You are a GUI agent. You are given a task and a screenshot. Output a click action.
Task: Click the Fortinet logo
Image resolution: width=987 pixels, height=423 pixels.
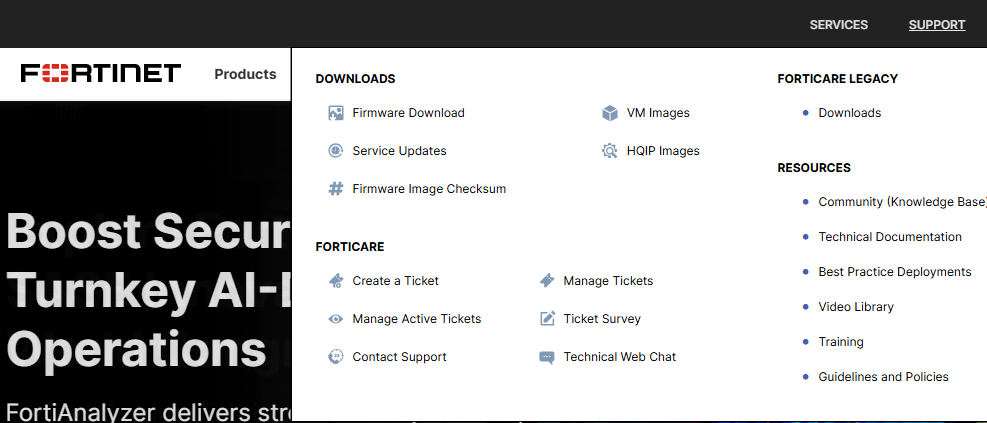pos(101,74)
